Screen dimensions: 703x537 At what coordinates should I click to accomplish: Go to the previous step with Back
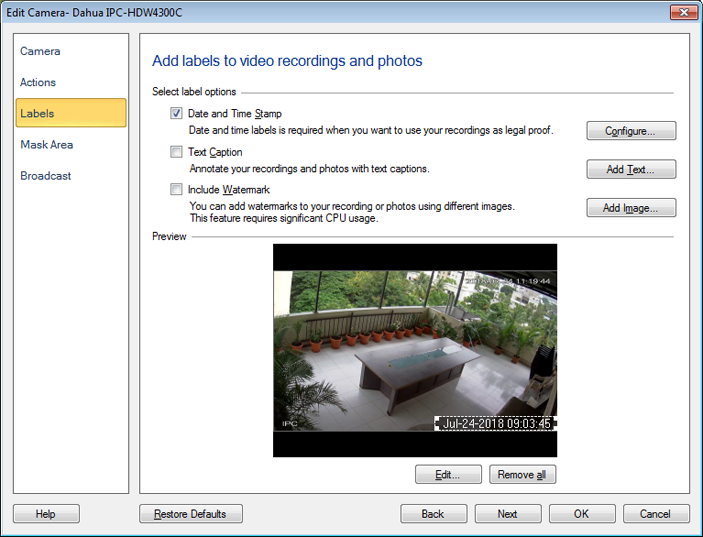[433, 514]
